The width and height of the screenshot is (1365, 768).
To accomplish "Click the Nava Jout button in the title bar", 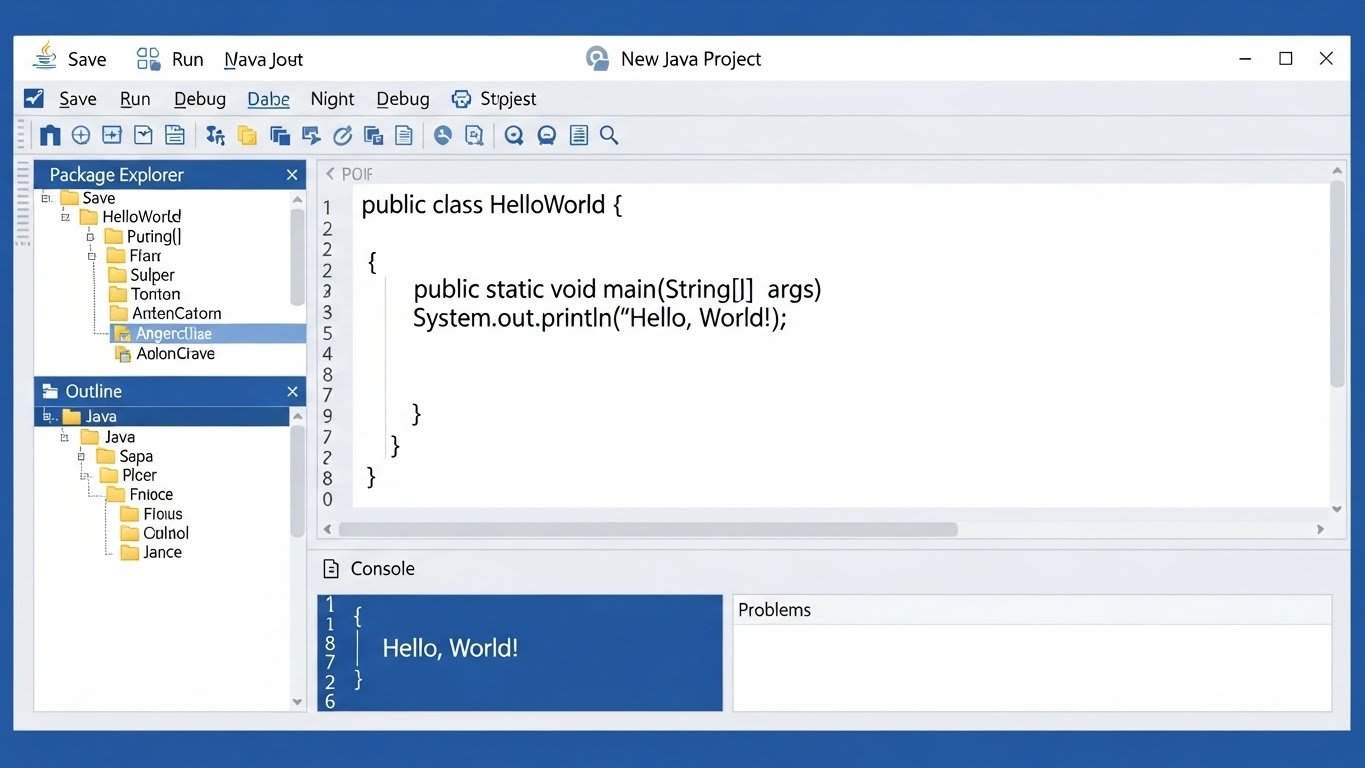I will (x=263, y=60).
